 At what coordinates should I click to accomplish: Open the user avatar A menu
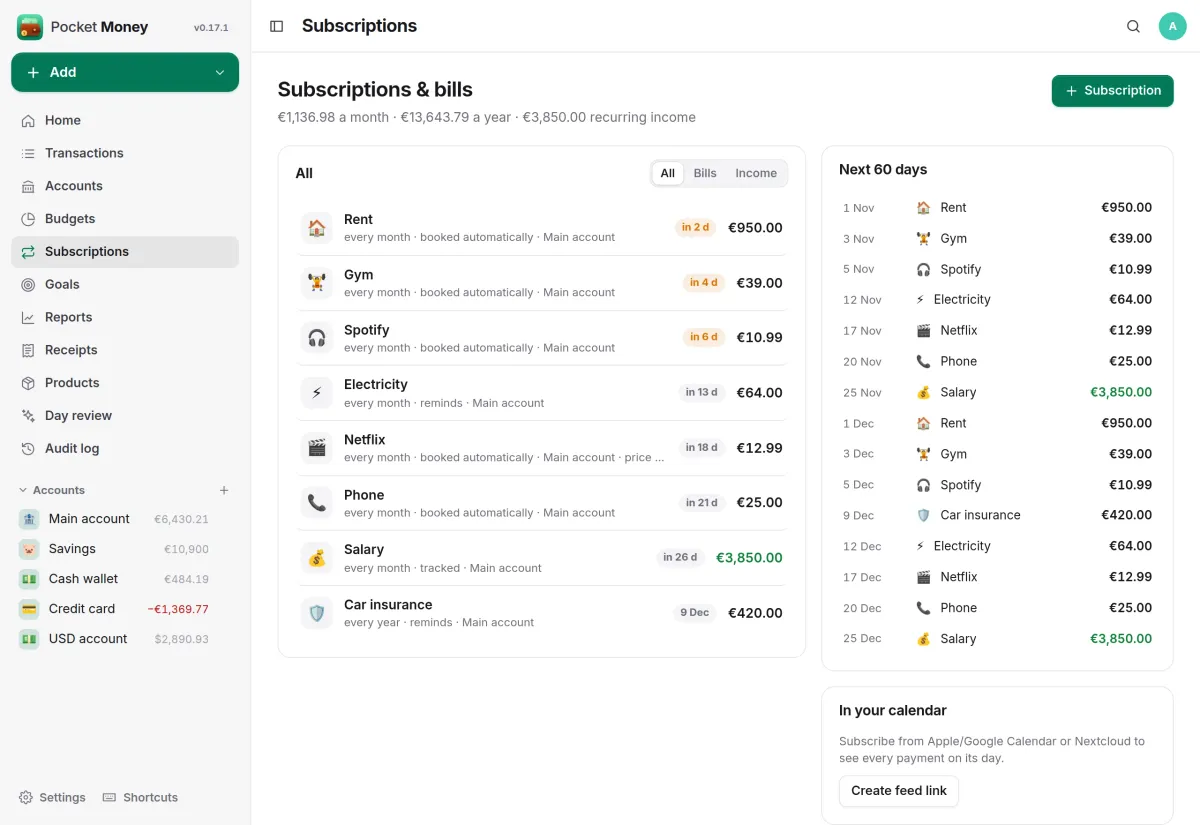pos(1172,26)
